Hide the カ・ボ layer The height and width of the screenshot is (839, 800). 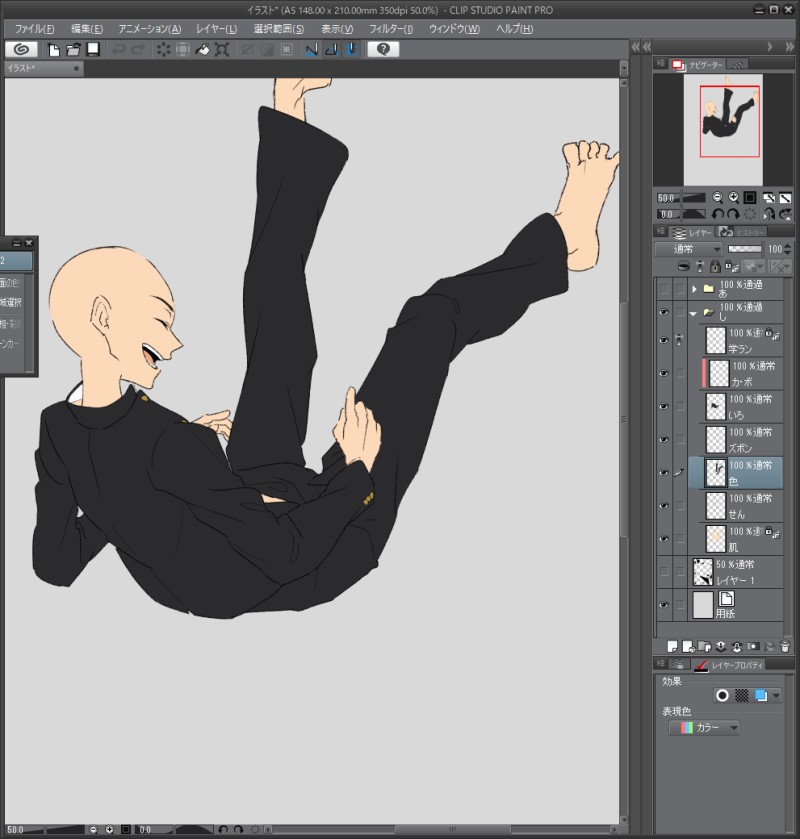pos(664,373)
